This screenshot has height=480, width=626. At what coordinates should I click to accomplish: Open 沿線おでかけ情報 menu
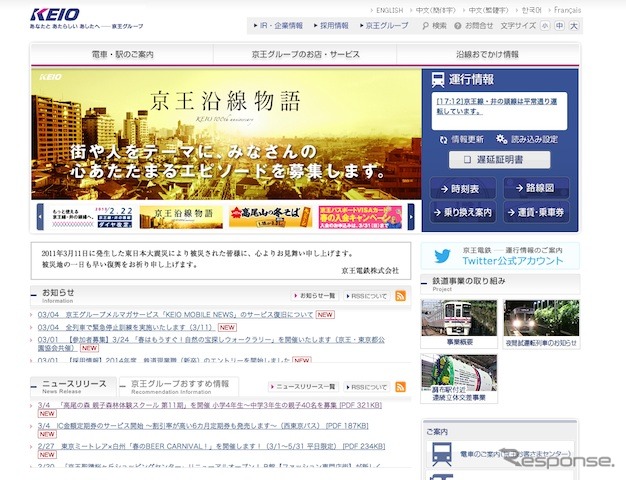coord(487,54)
